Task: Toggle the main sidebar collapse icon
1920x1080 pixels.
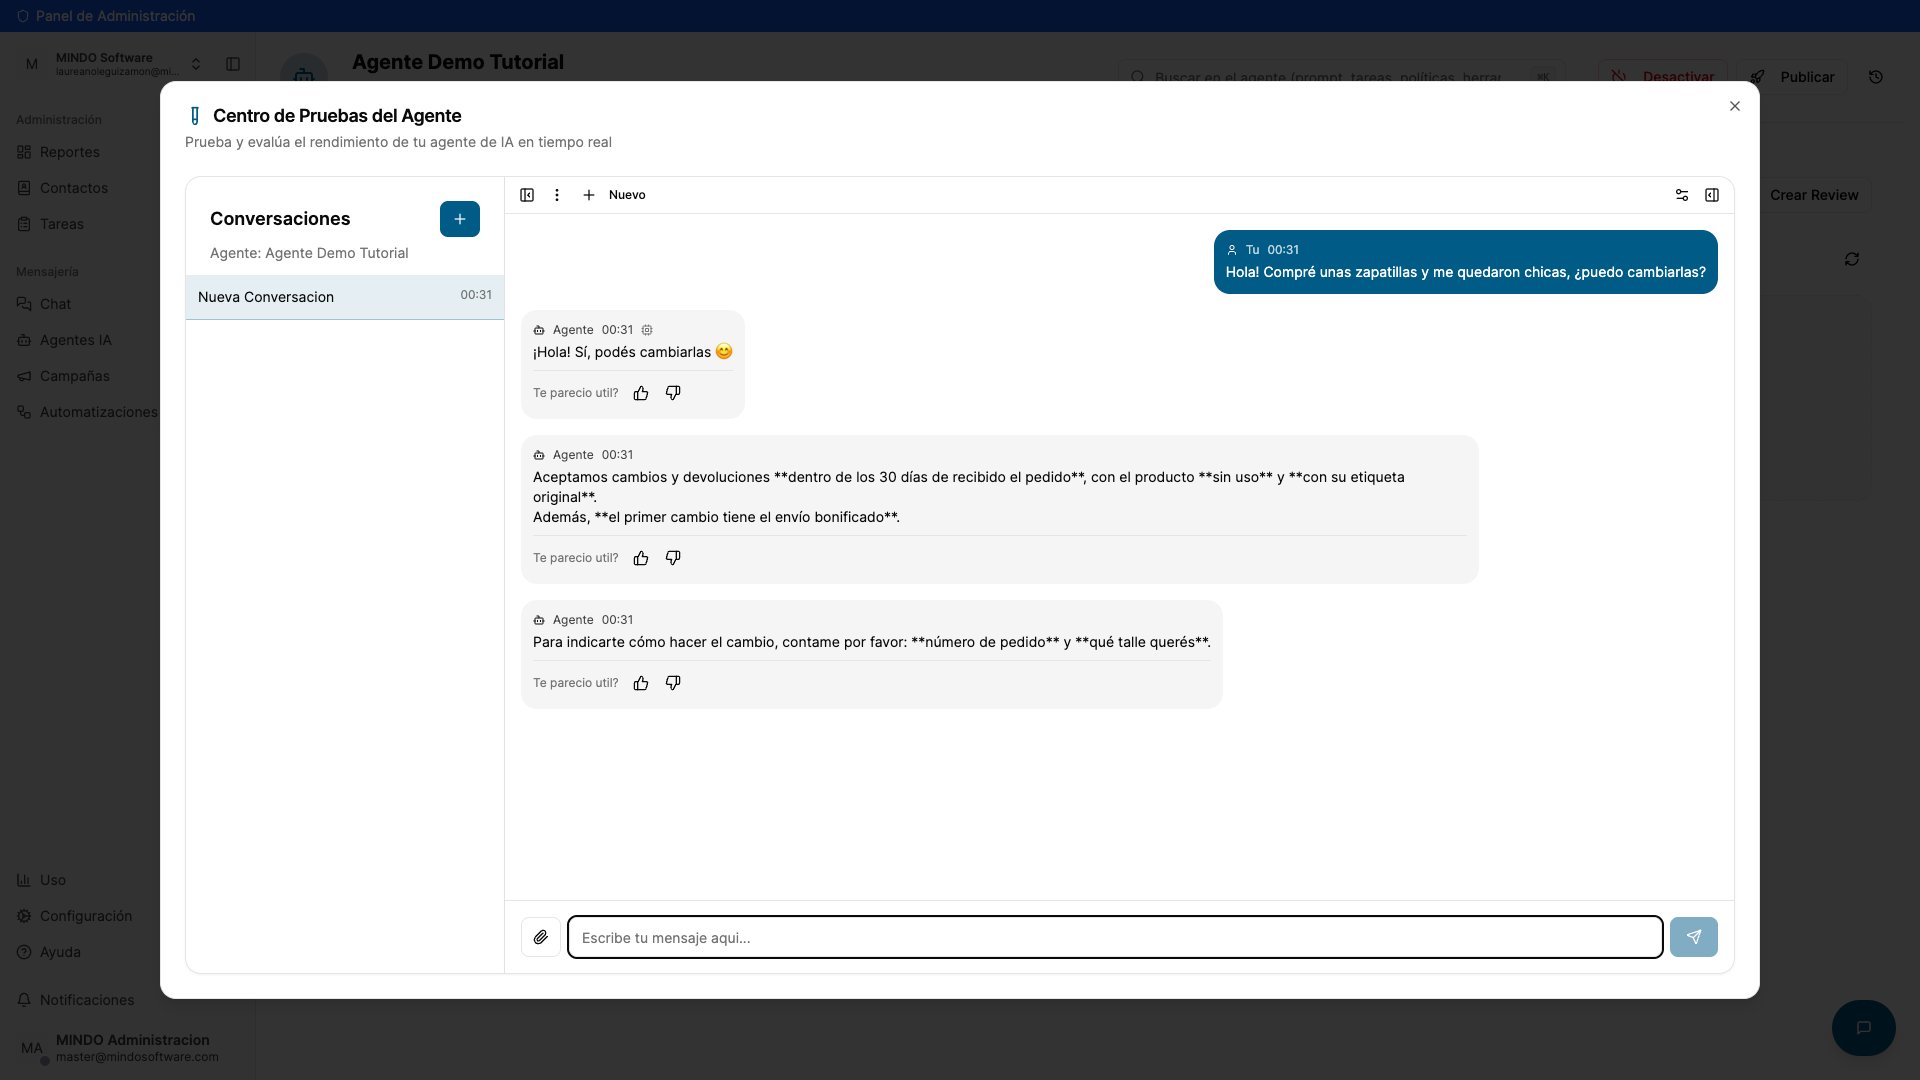Action: point(233,64)
